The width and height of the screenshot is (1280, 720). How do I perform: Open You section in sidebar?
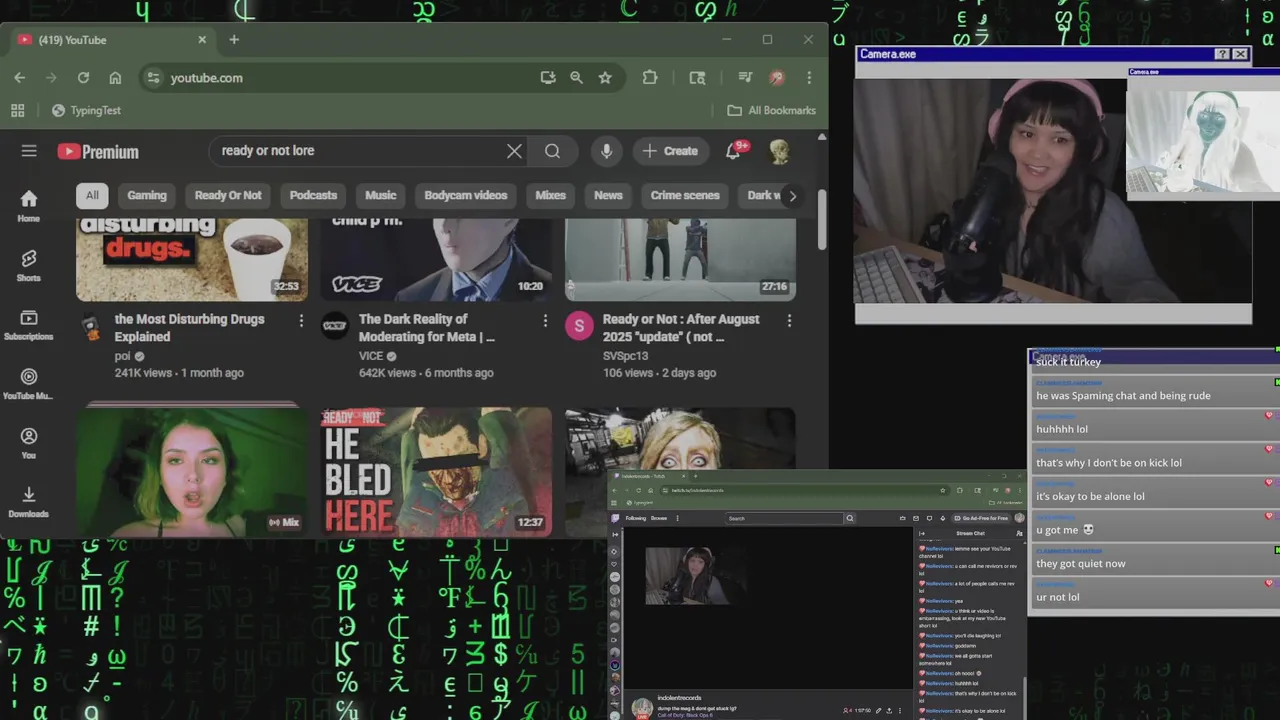[29, 443]
